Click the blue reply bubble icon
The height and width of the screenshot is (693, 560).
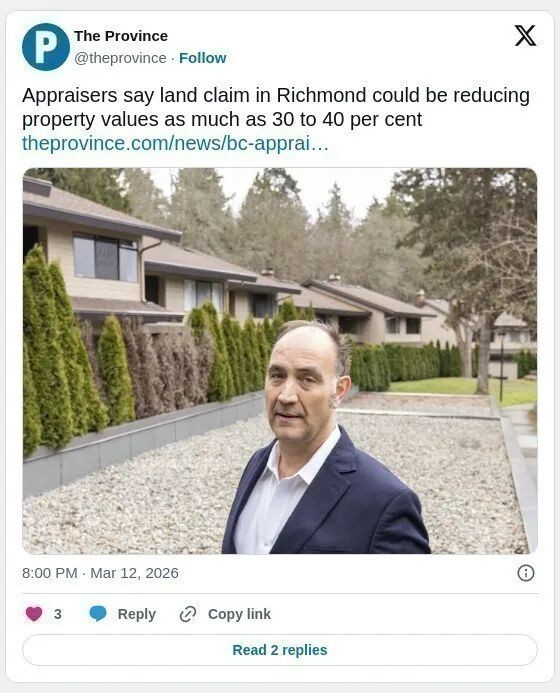point(98,614)
